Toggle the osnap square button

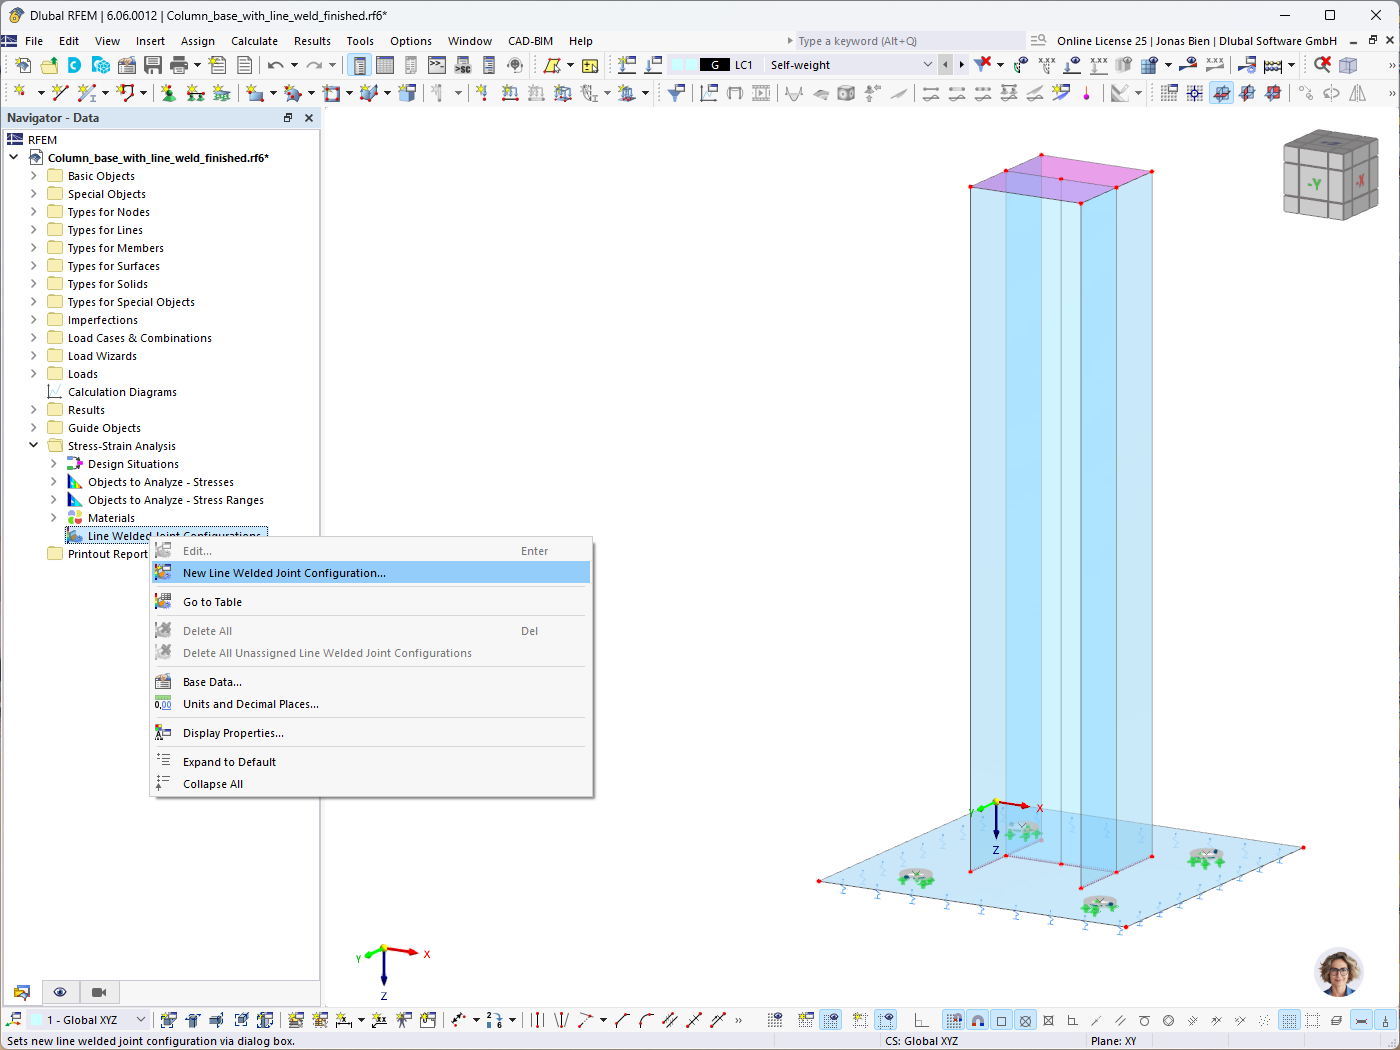click(x=1001, y=1020)
